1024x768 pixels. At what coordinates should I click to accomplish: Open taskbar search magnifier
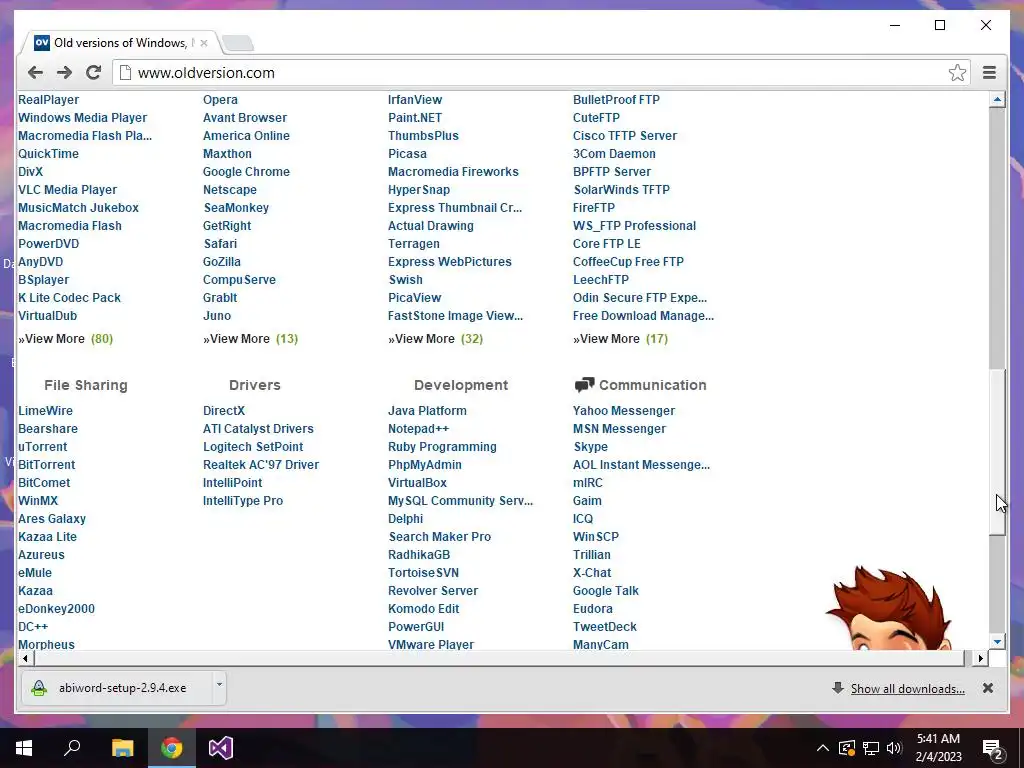(x=72, y=748)
